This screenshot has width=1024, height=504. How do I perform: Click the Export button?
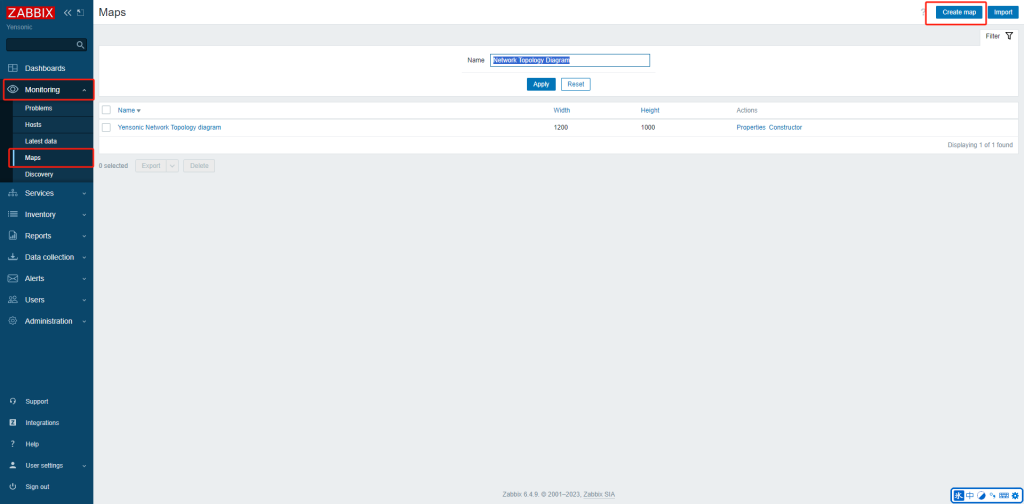(151, 166)
